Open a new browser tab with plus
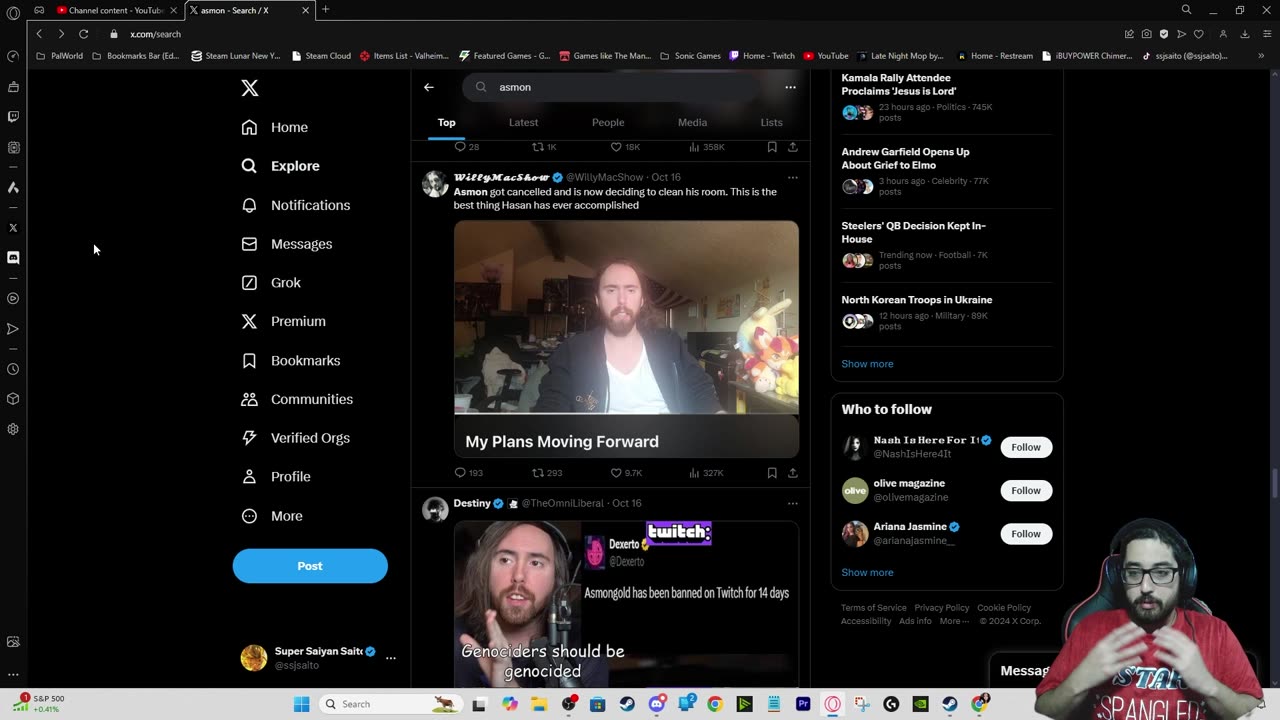Image resolution: width=1280 pixels, height=720 pixels. [x=325, y=10]
